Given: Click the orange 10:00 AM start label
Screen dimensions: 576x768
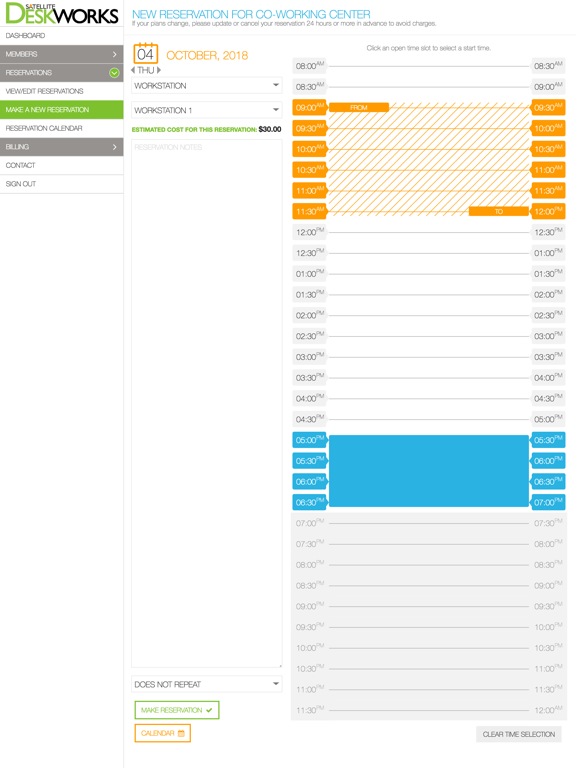Looking at the screenshot, I should click(310, 149).
